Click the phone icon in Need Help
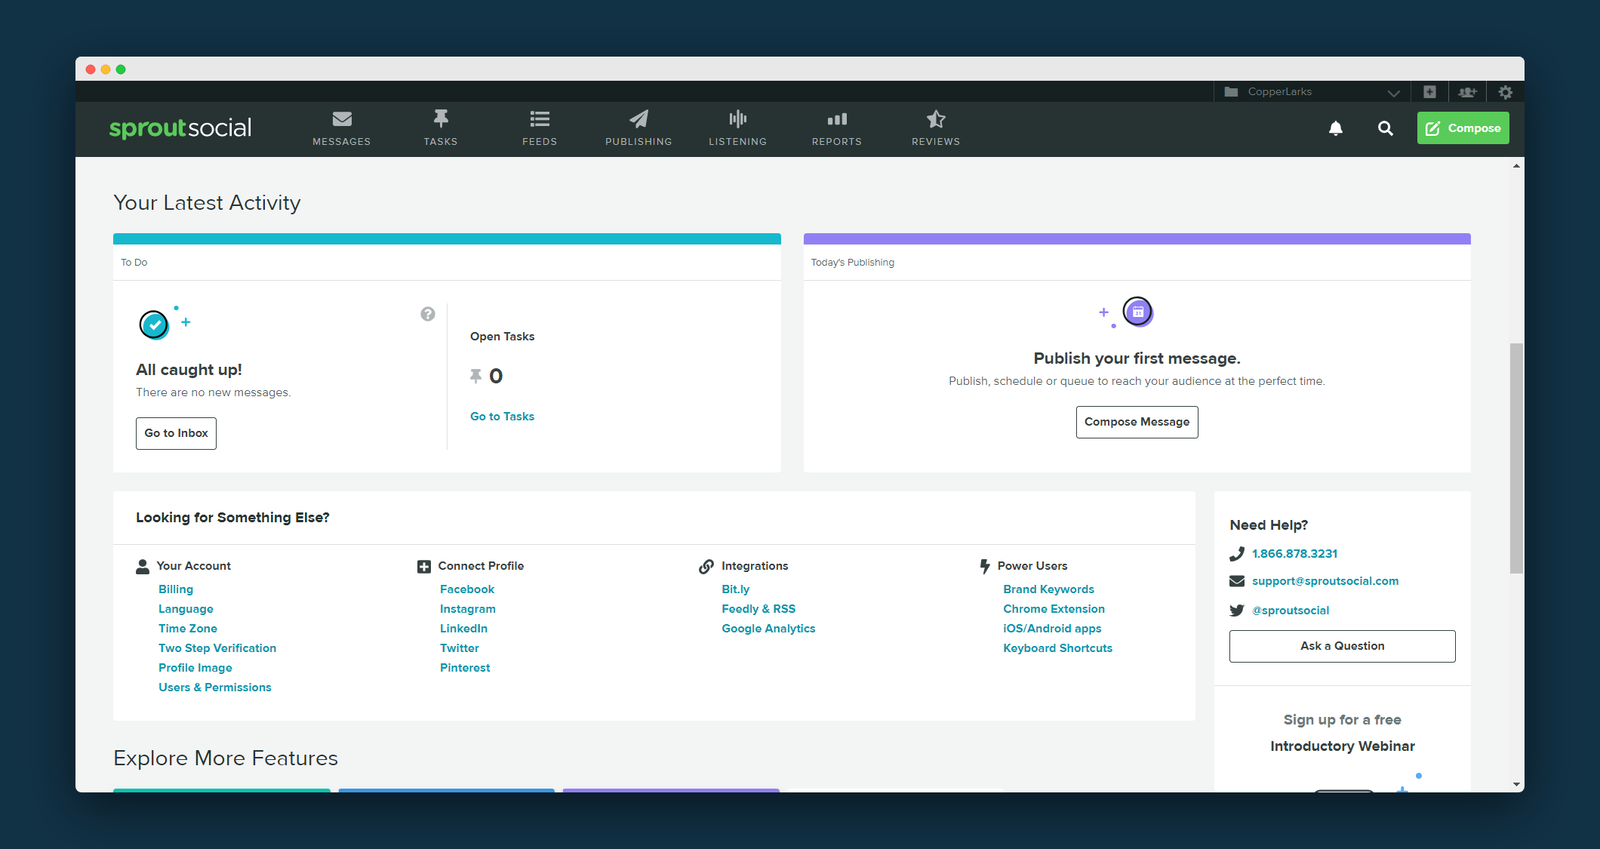Screen dimensions: 1600x849 click(x=1237, y=554)
